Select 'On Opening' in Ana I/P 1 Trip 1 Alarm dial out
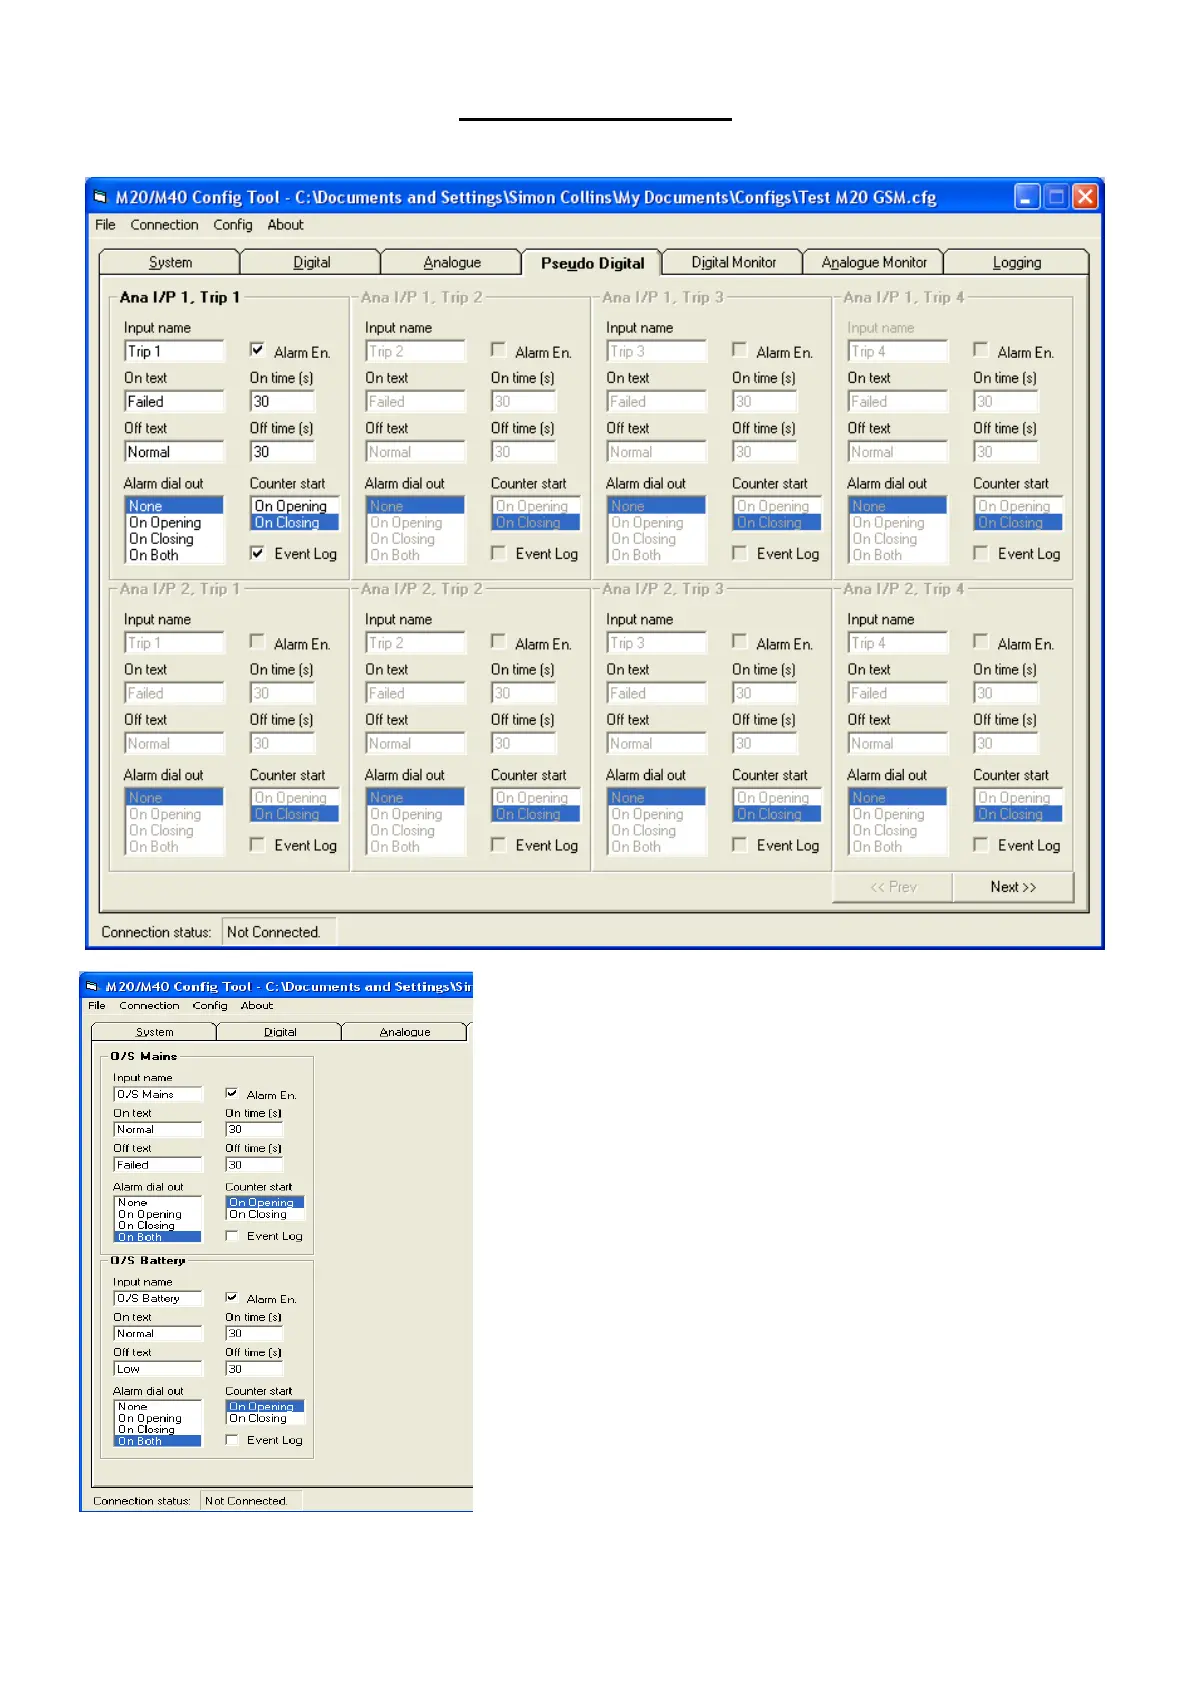The image size is (1191, 1684). point(174,522)
